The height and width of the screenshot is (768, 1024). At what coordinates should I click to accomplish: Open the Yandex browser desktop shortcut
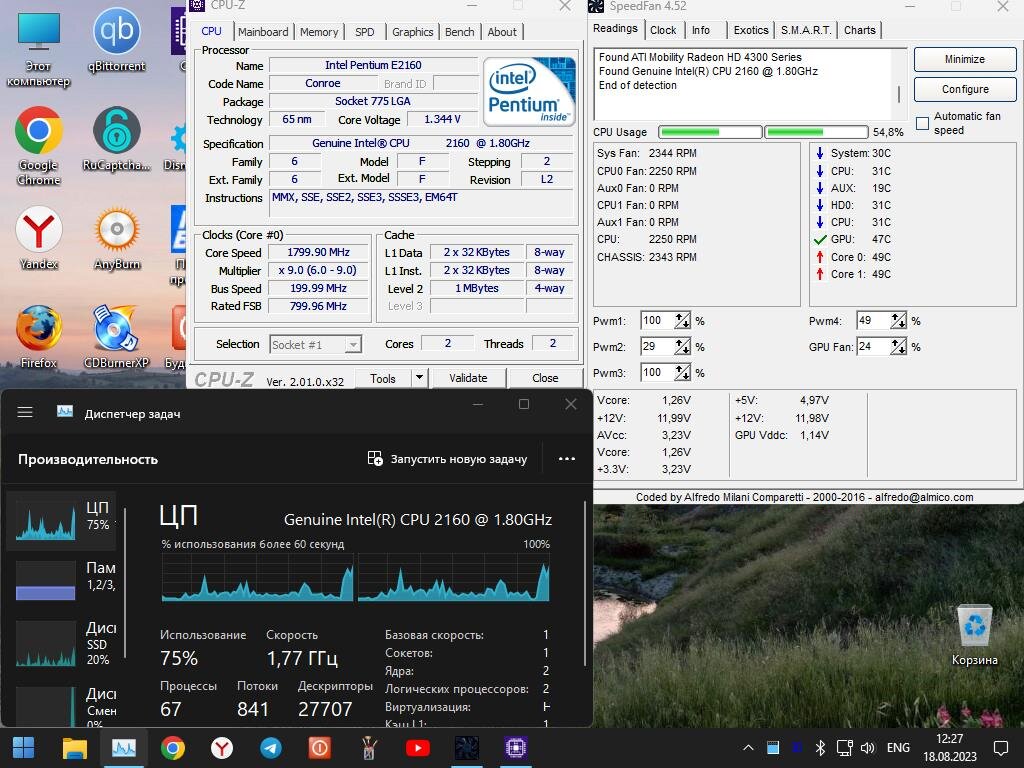coord(39,238)
